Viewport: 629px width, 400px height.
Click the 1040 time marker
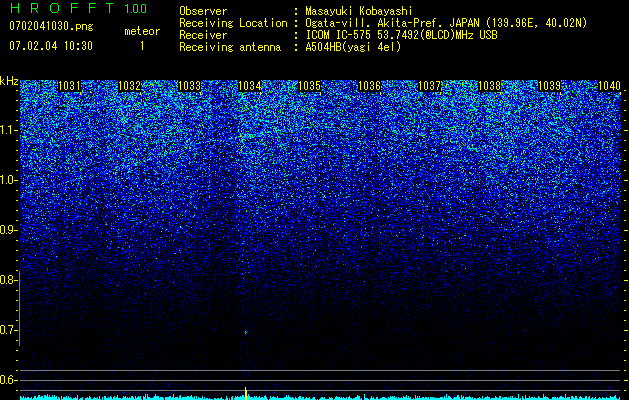pyautogui.click(x=609, y=86)
